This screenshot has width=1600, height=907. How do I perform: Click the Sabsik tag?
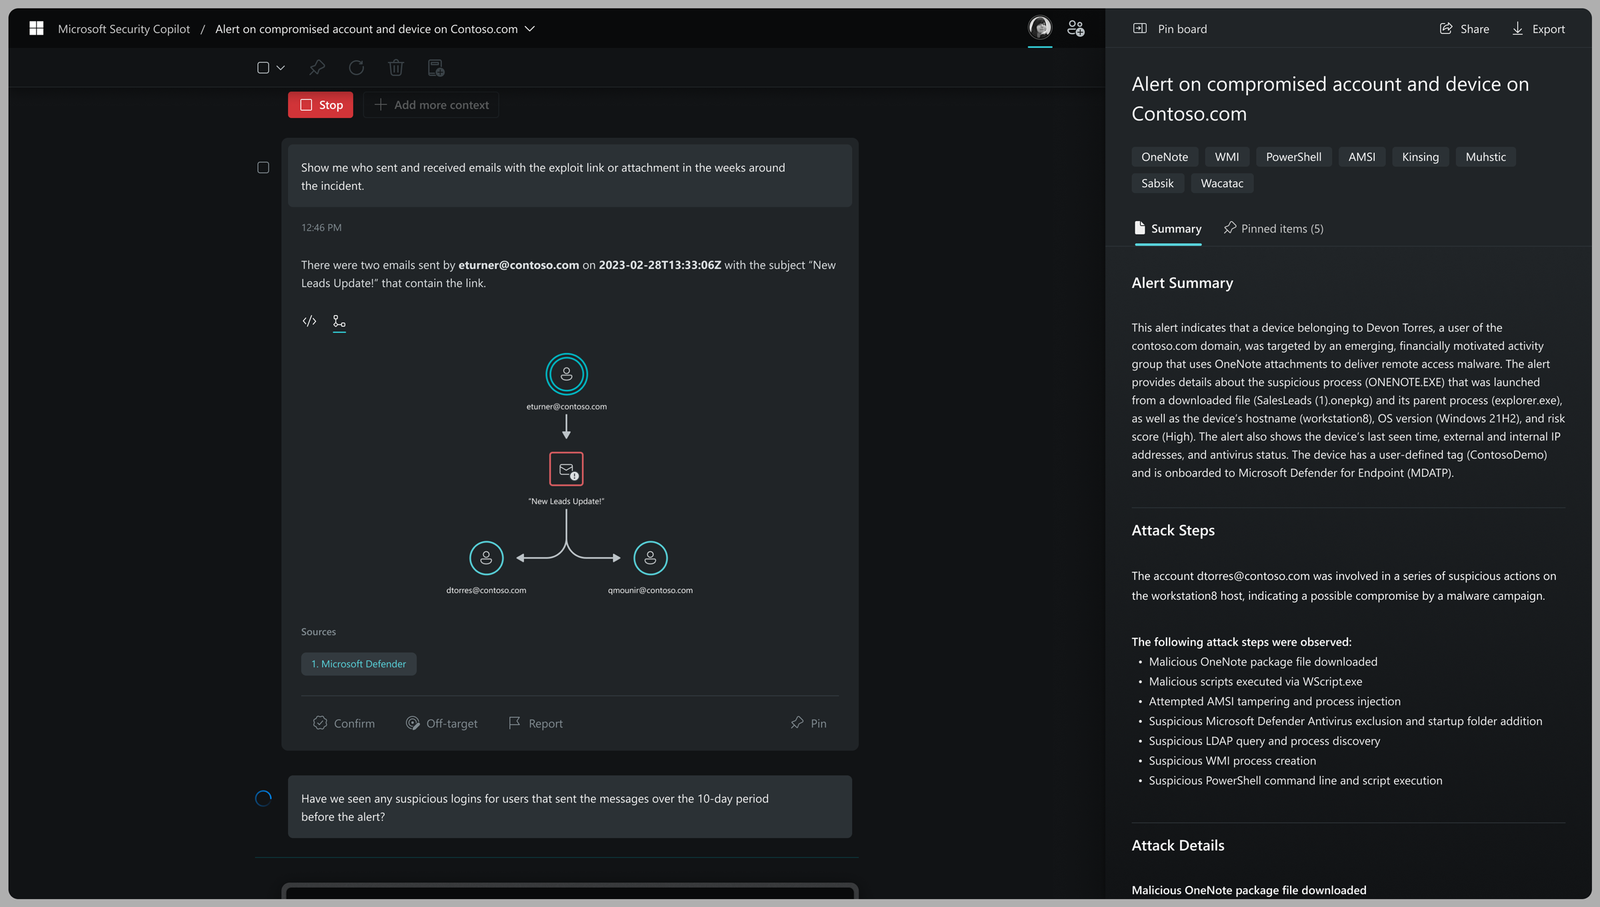point(1158,183)
